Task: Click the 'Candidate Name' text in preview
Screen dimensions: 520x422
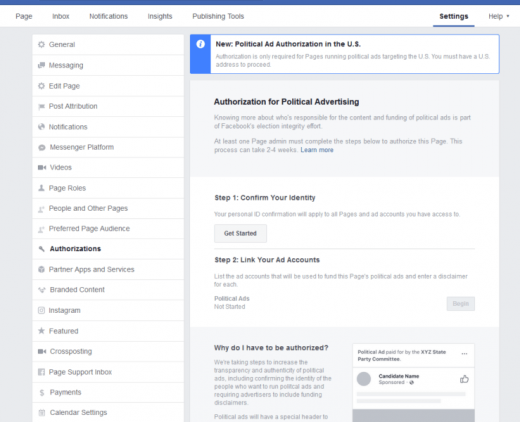Action: tap(399, 376)
